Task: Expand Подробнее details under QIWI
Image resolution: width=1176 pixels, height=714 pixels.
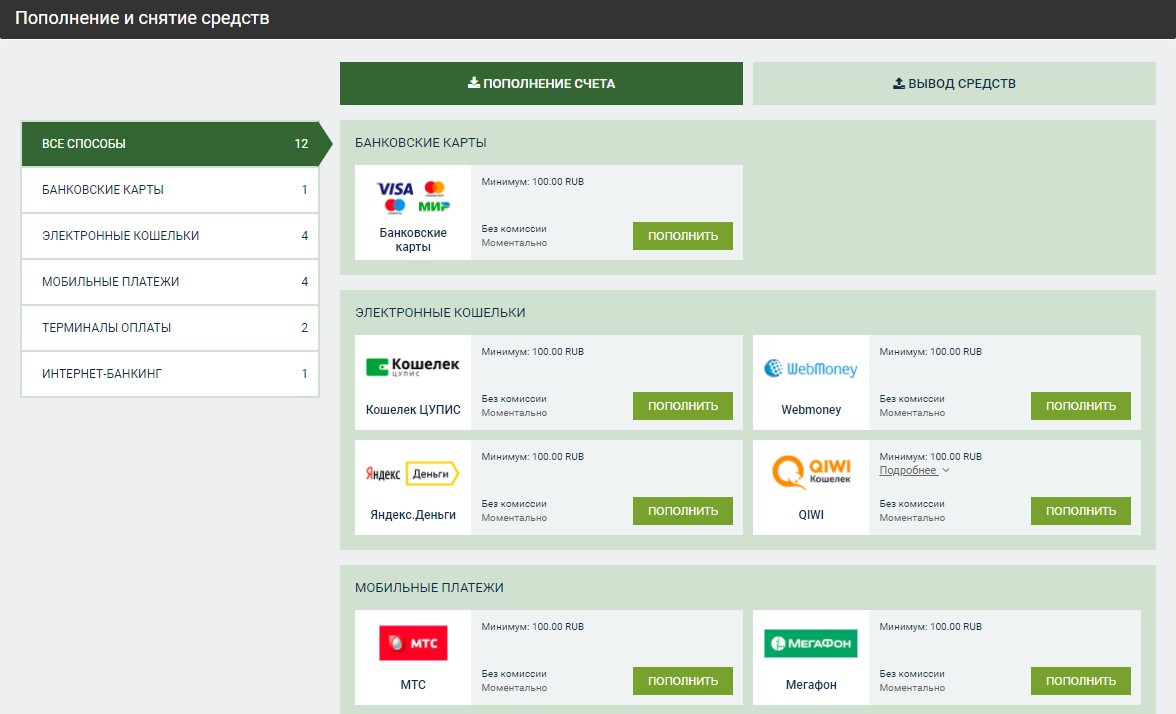Action: point(909,470)
